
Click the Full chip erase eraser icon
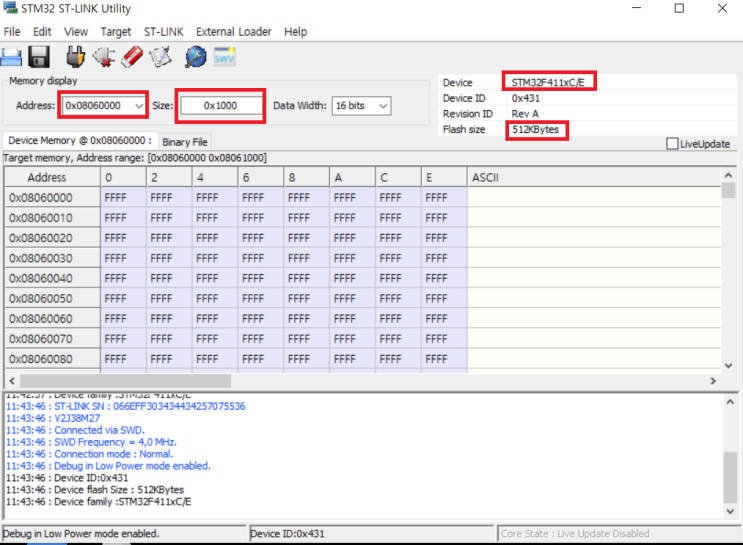tap(133, 57)
